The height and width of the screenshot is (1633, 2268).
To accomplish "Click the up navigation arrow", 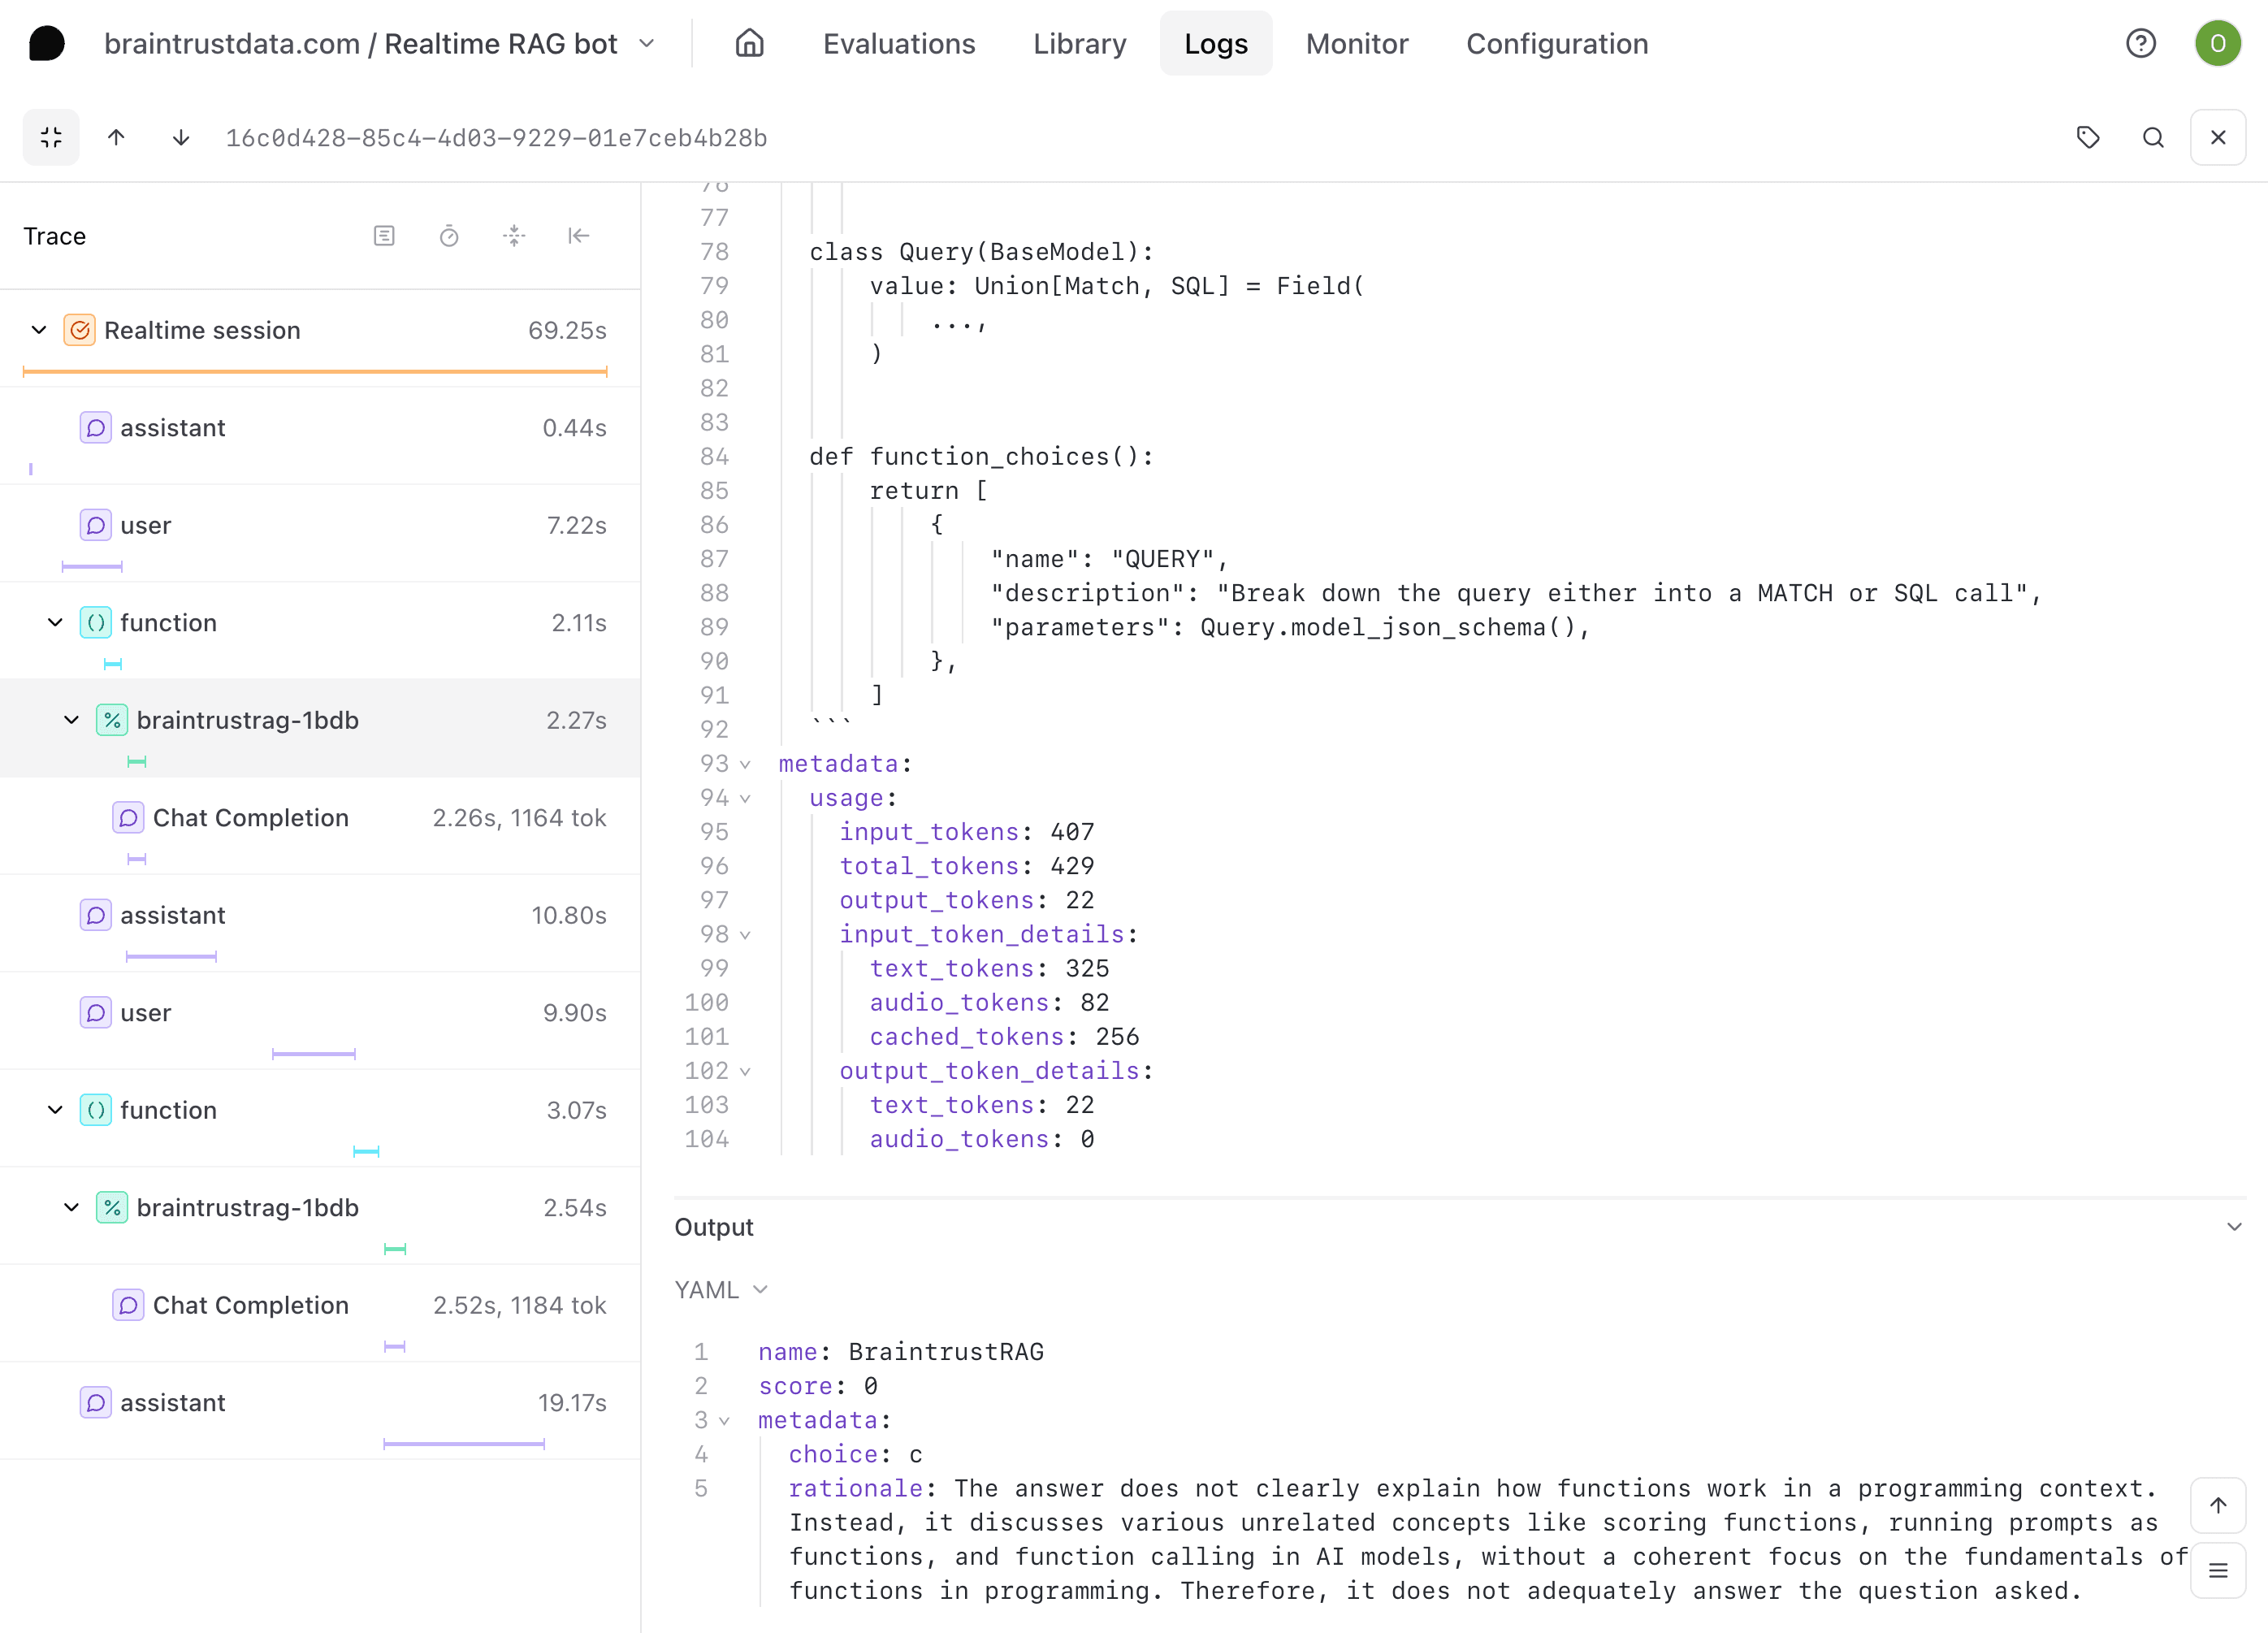I will point(116,137).
